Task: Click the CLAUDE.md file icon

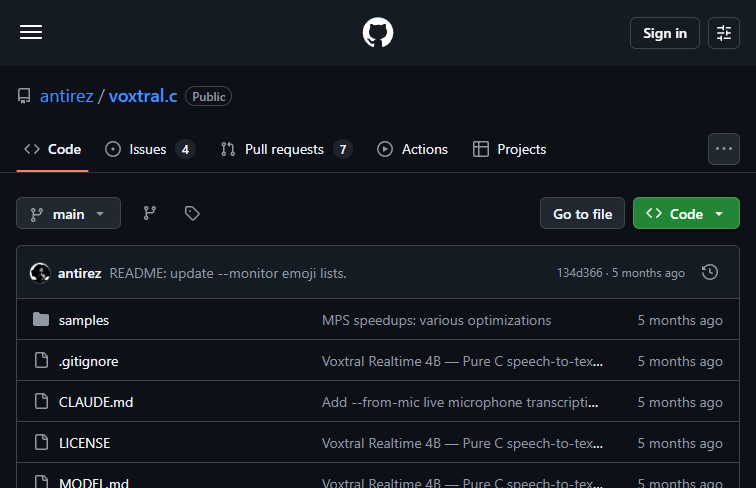Action: pyautogui.click(x=41, y=401)
